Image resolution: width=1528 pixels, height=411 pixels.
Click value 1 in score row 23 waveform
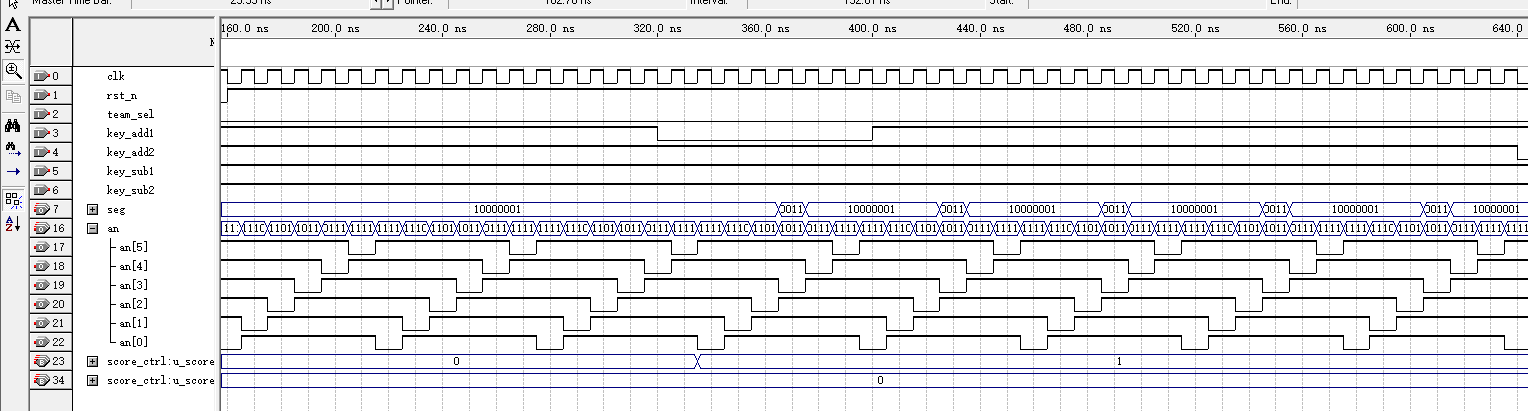coord(1118,361)
